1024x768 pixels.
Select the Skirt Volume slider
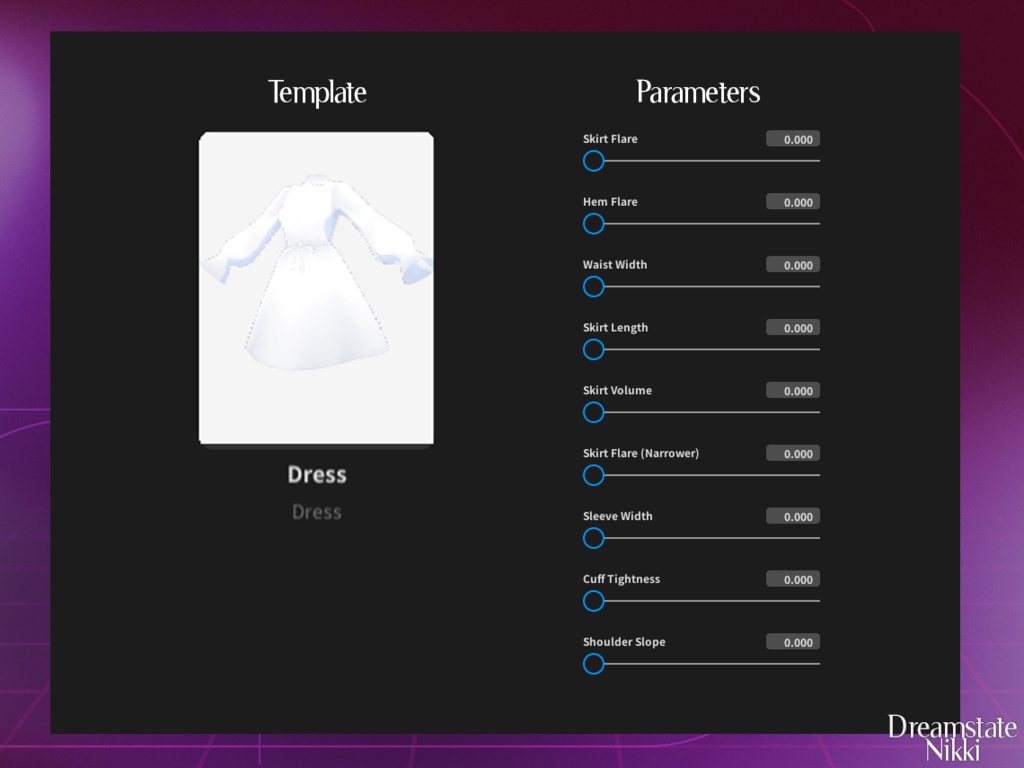pyautogui.click(x=593, y=412)
